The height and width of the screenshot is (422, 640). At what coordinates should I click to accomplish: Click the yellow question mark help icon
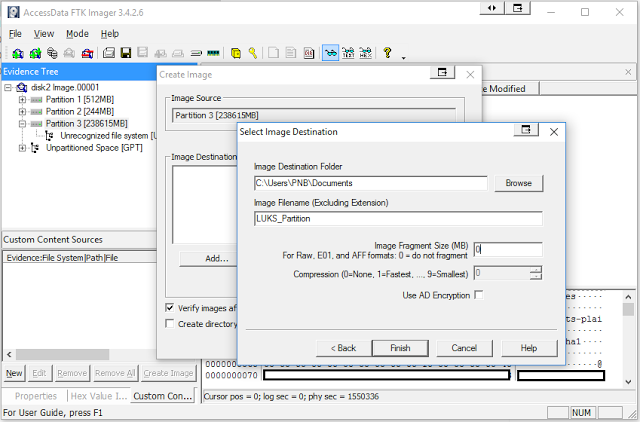click(387, 53)
